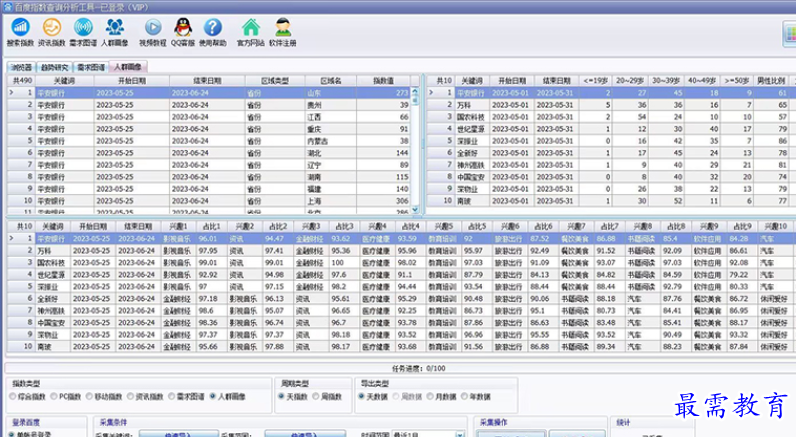The height and width of the screenshot is (437, 796).
Task: Click the 快速导入 button beside 采集关键词
Action: pyautogui.click(x=179, y=434)
